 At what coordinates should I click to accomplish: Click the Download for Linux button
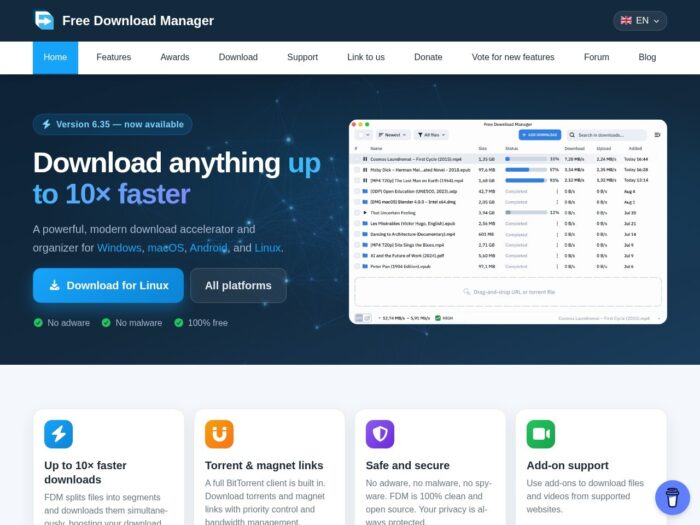tap(108, 285)
